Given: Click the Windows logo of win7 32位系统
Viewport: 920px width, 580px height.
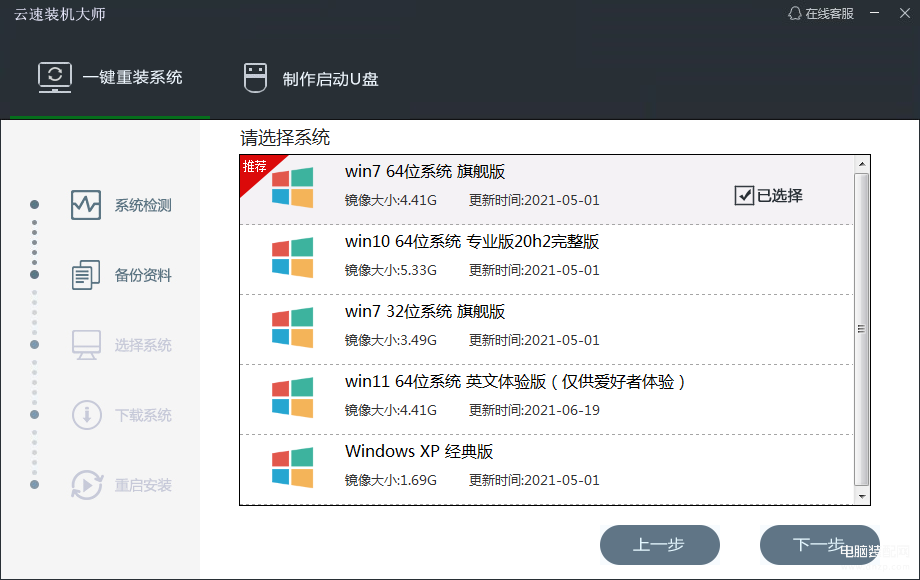Looking at the screenshot, I should click(292, 327).
